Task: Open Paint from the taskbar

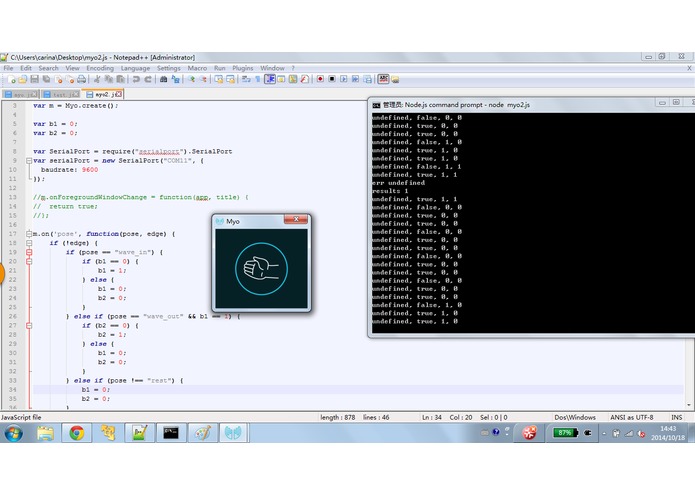Action: pyautogui.click(x=203, y=433)
